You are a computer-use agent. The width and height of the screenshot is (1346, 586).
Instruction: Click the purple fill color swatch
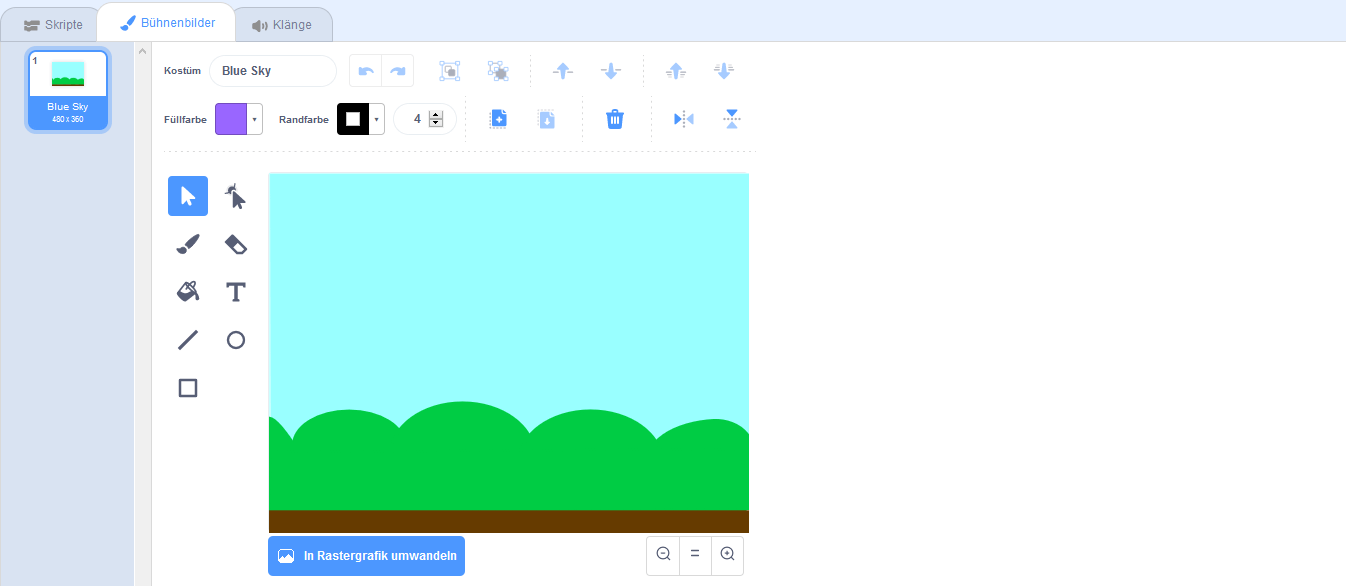pos(231,119)
